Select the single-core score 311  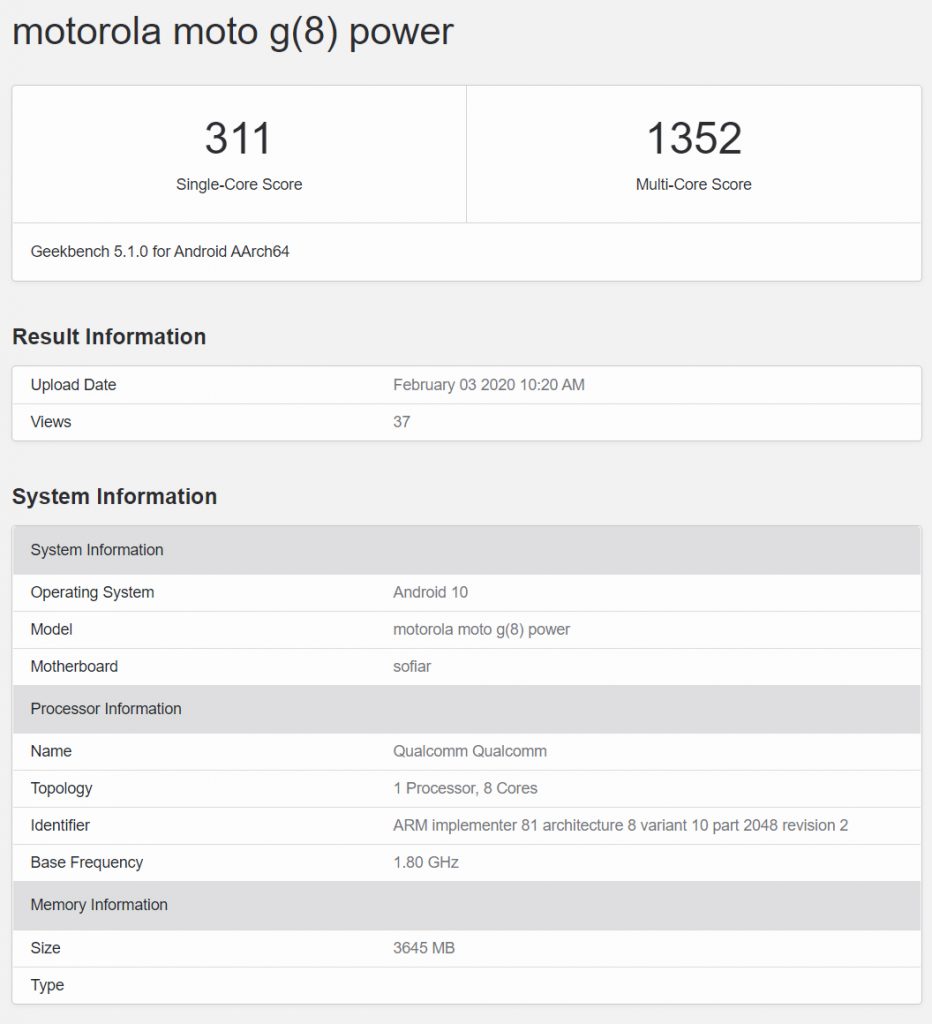click(x=238, y=138)
